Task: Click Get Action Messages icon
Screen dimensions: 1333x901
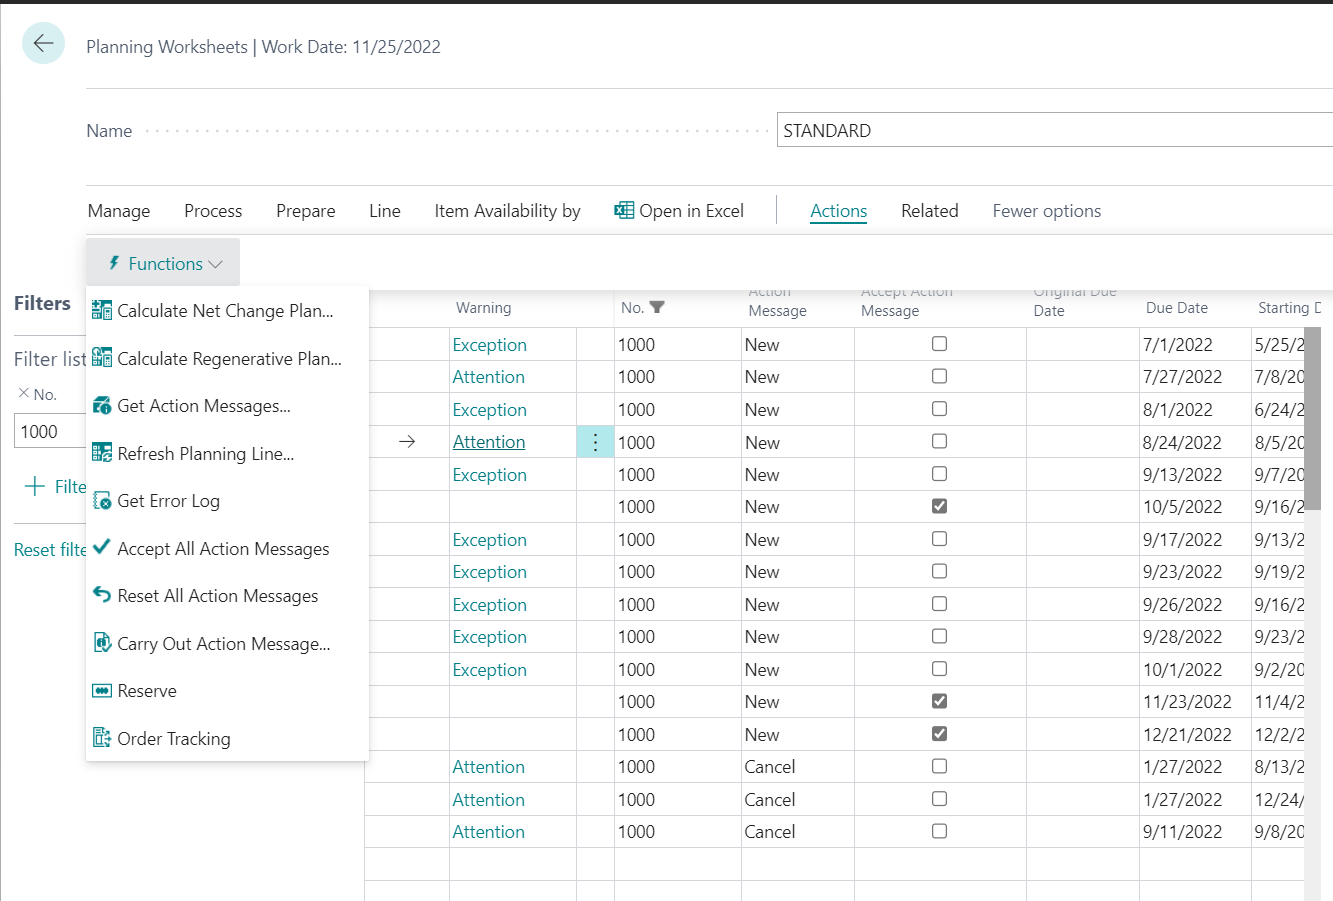Action: click(102, 406)
